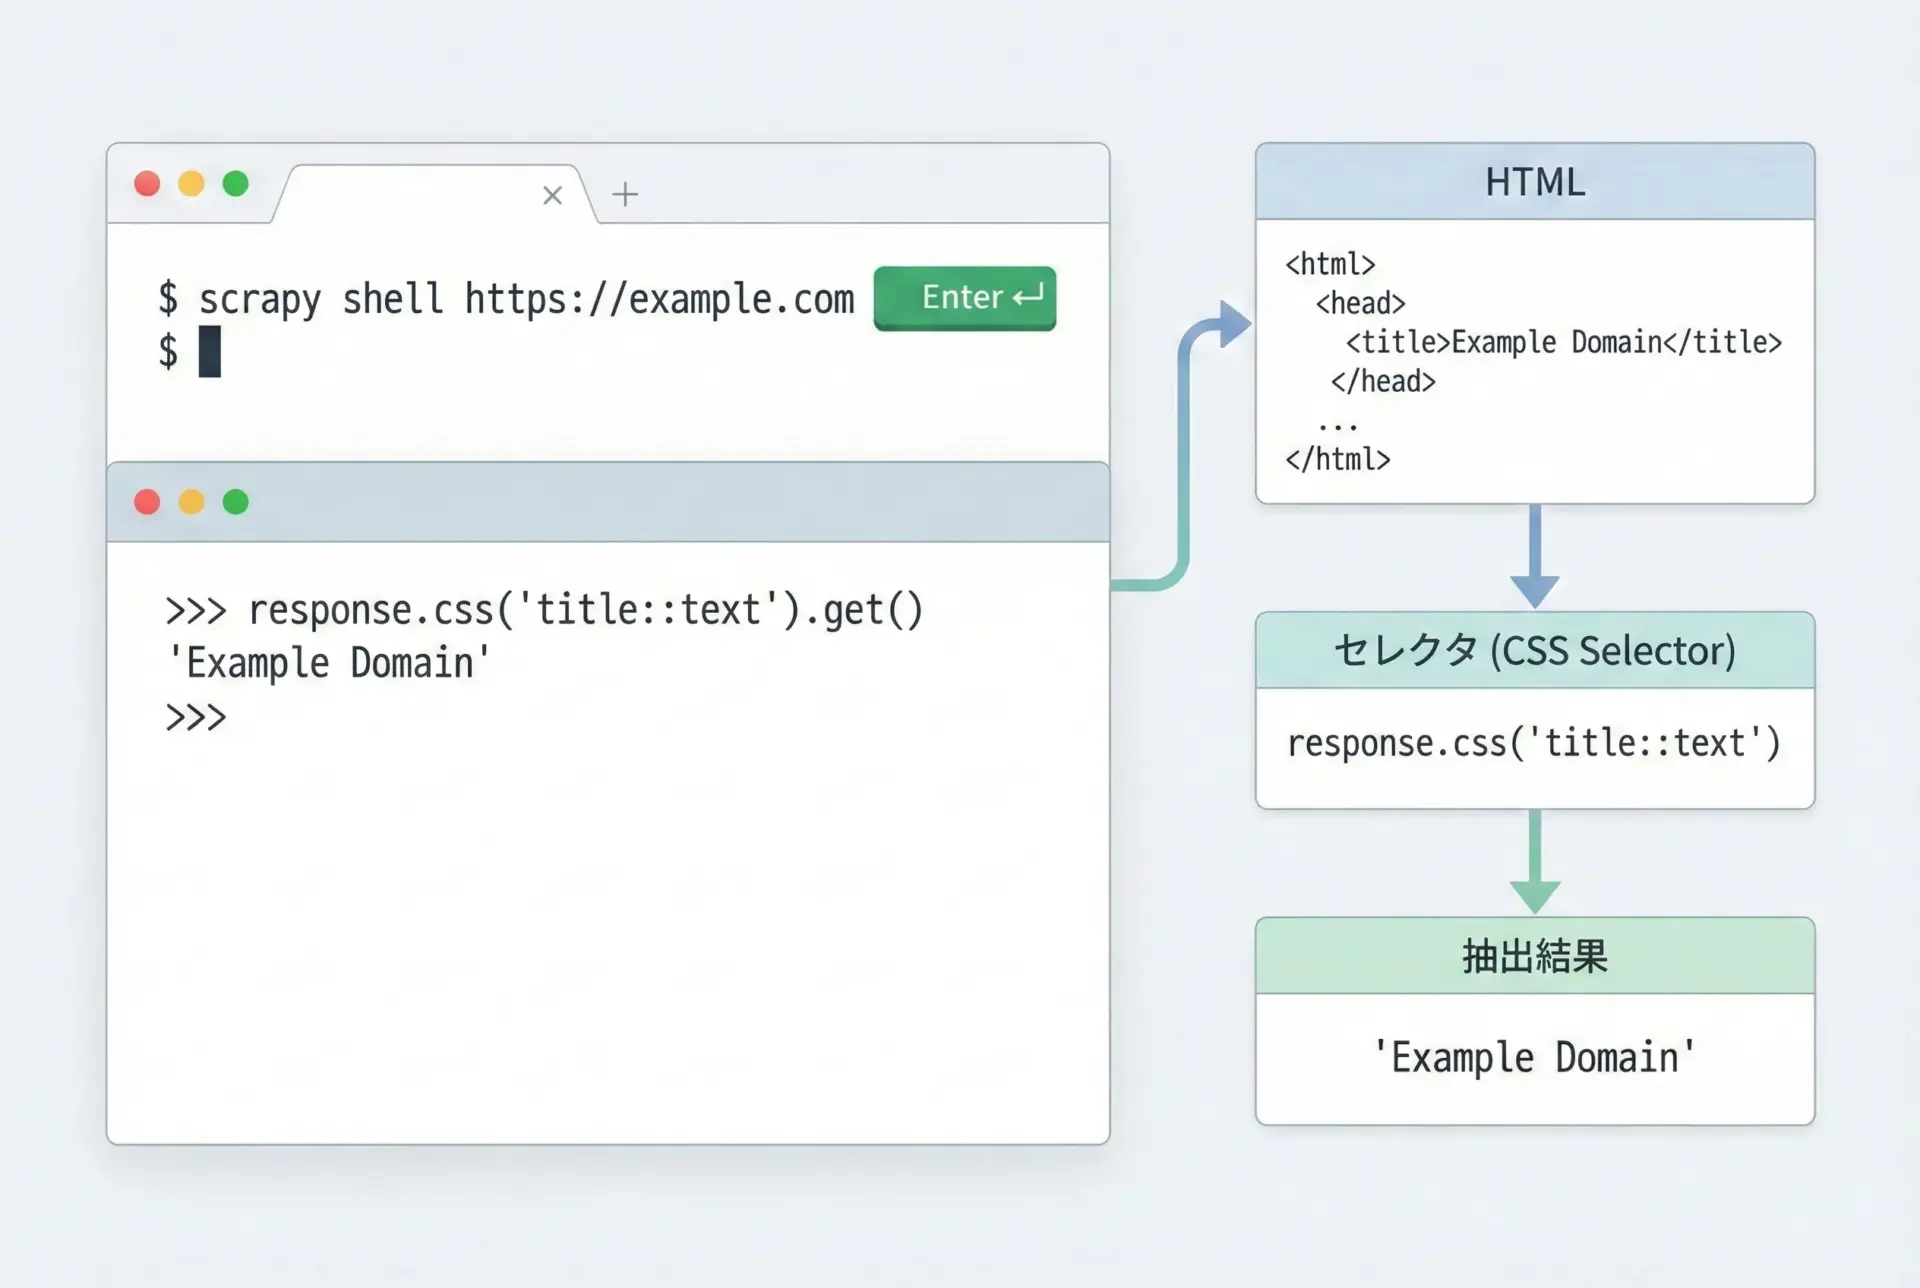The height and width of the screenshot is (1288, 1920).
Task: Click the terminal block cursor
Action: coord(209,352)
